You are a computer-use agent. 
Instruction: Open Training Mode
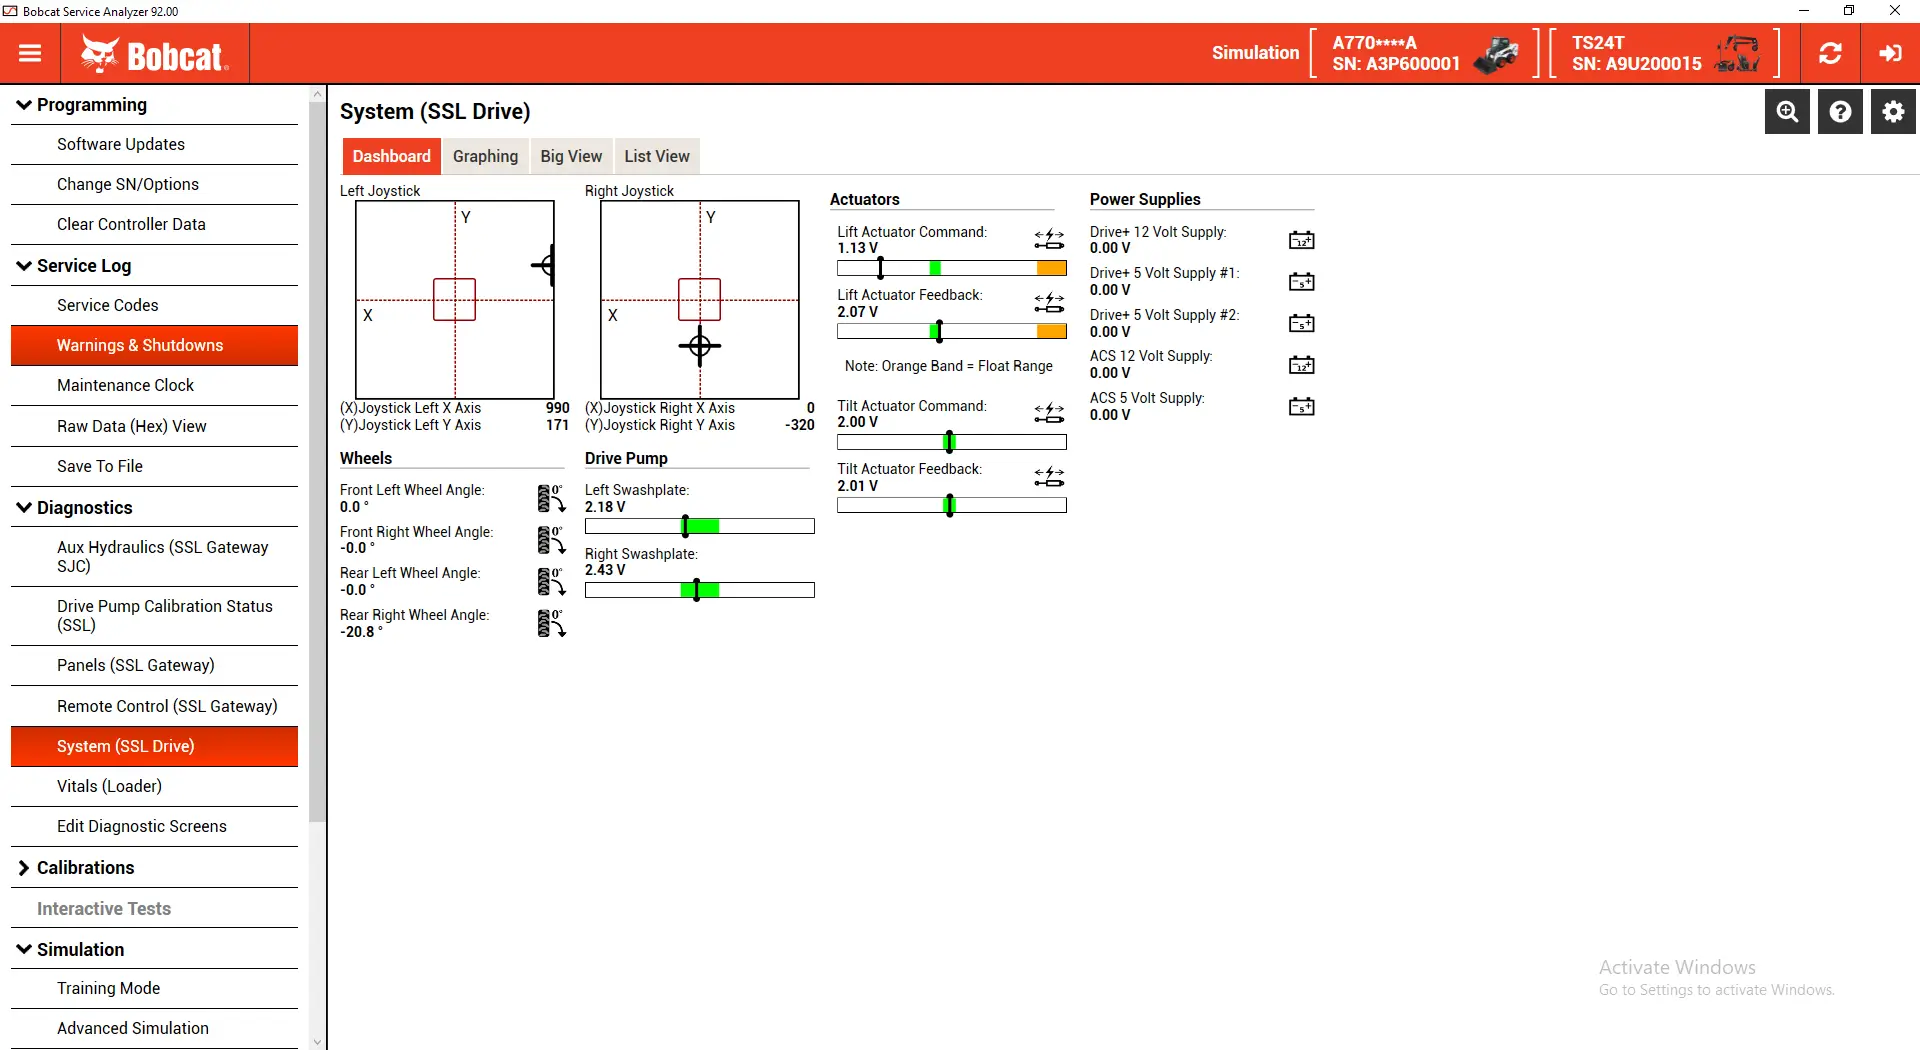154,989
